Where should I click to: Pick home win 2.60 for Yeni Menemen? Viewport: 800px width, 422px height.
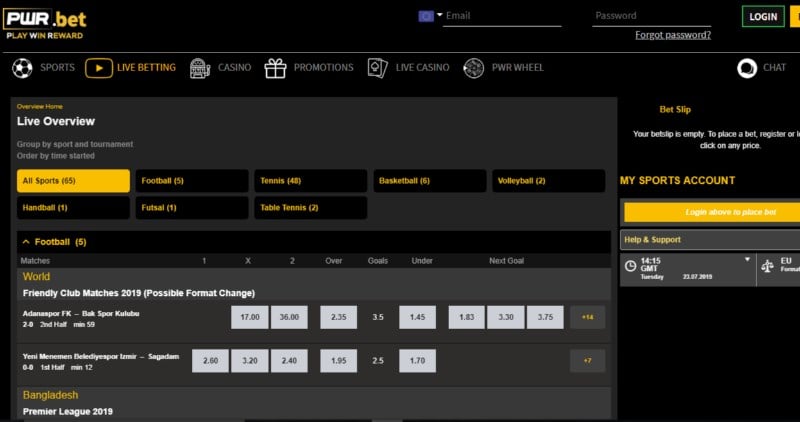[x=210, y=361]
